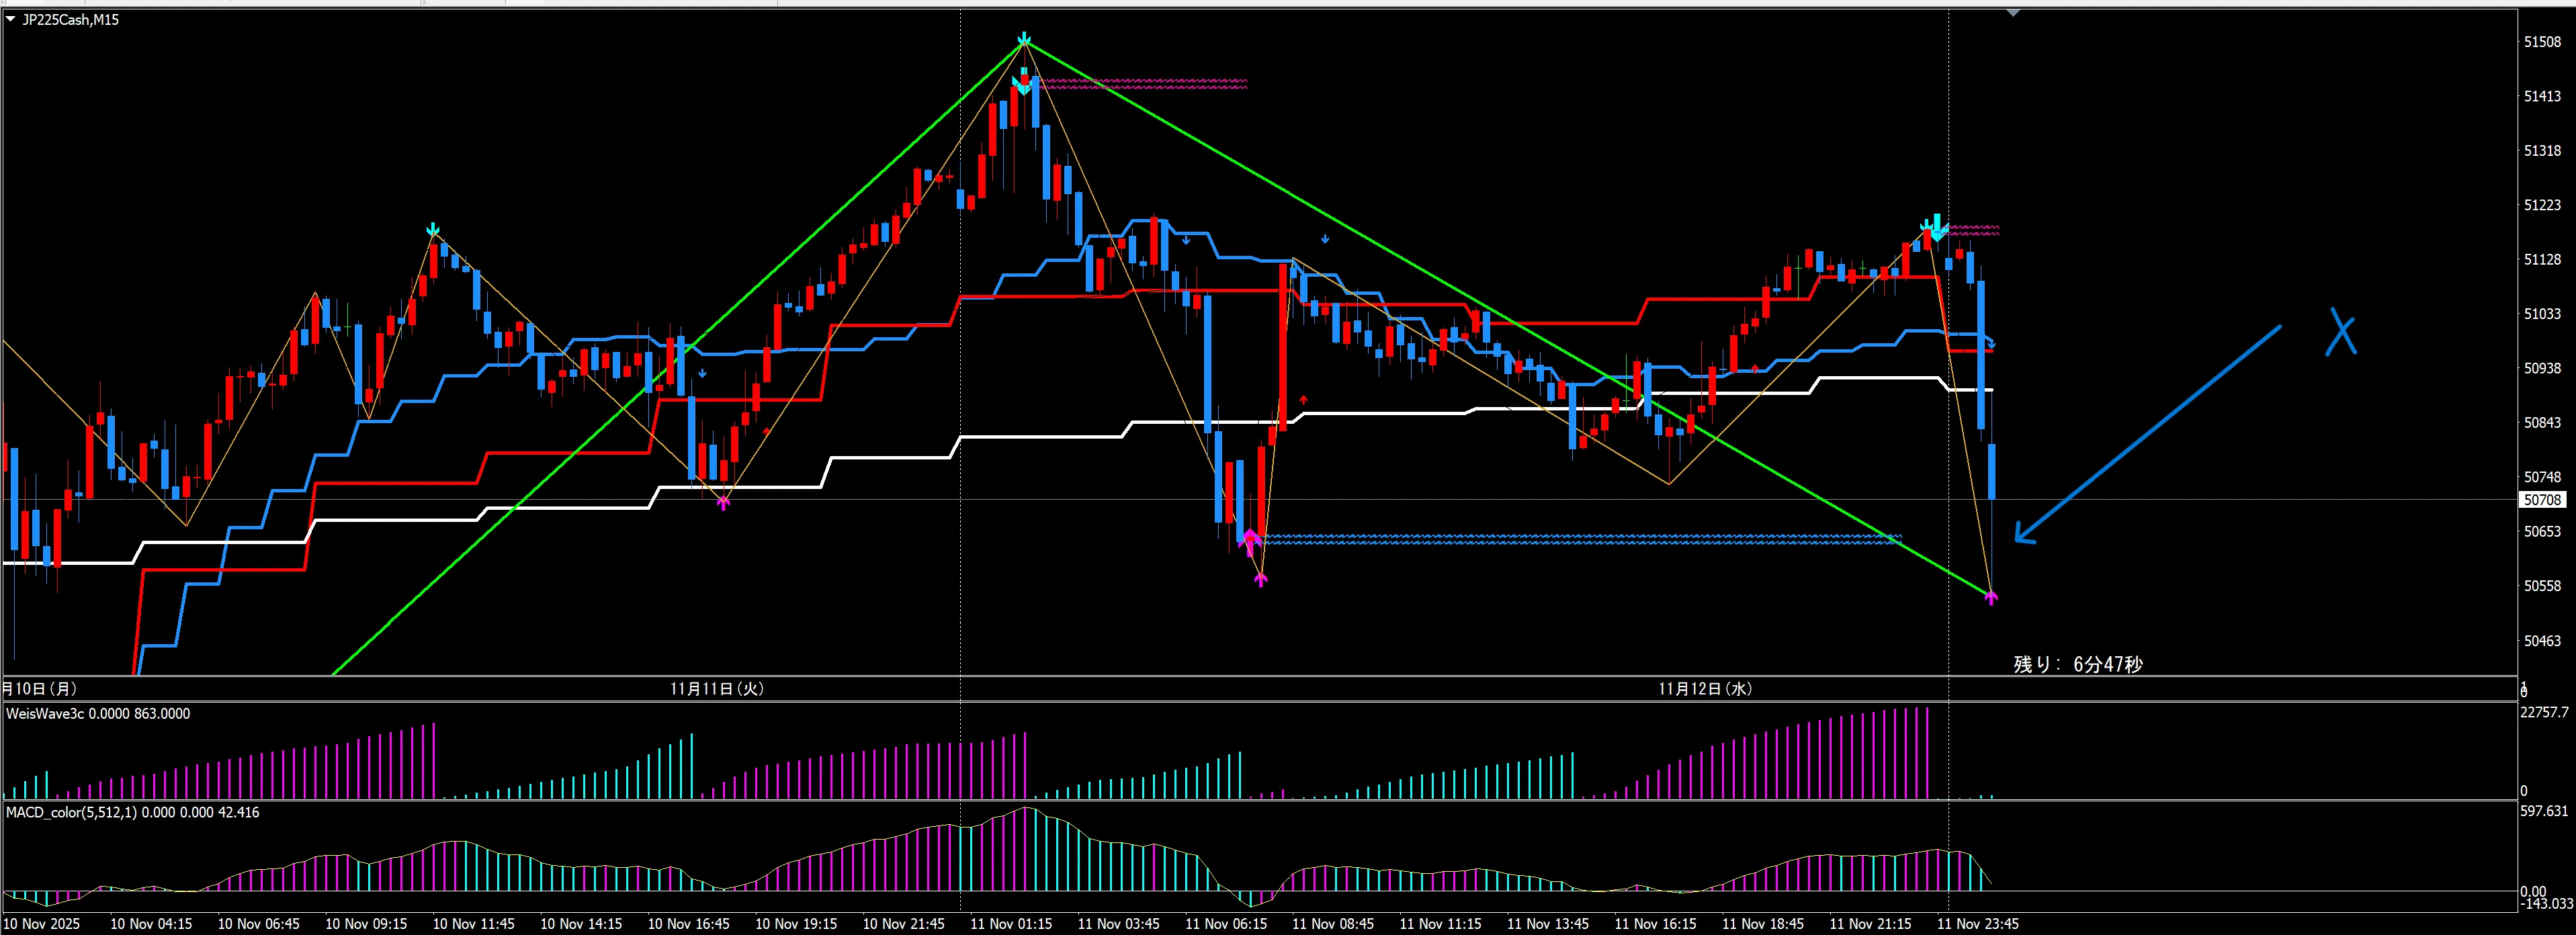The width and height of the screenshot is (2576, 935).
Task: Click the MACD_color(5,512,1) indicator label
Action: pyautogui.click(x=70, y=813)
